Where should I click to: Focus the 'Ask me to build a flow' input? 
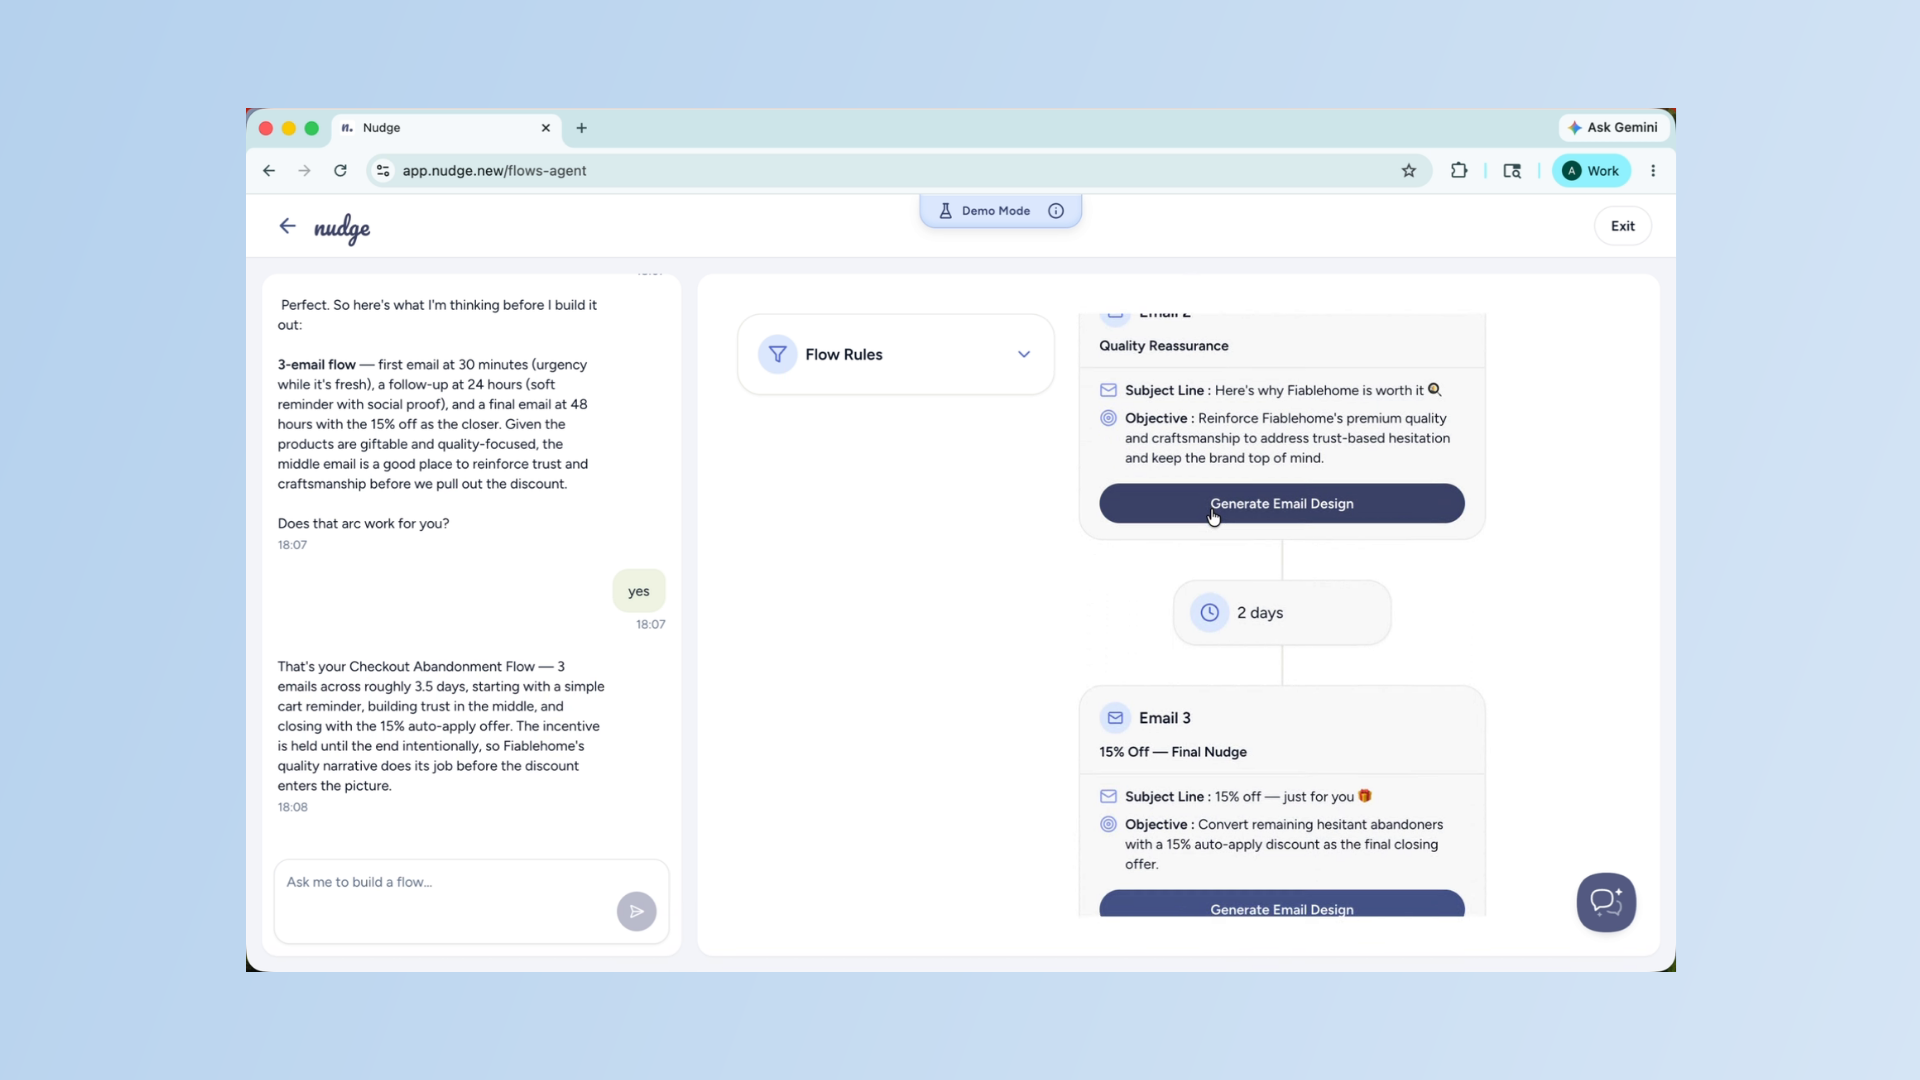point(471,901)
